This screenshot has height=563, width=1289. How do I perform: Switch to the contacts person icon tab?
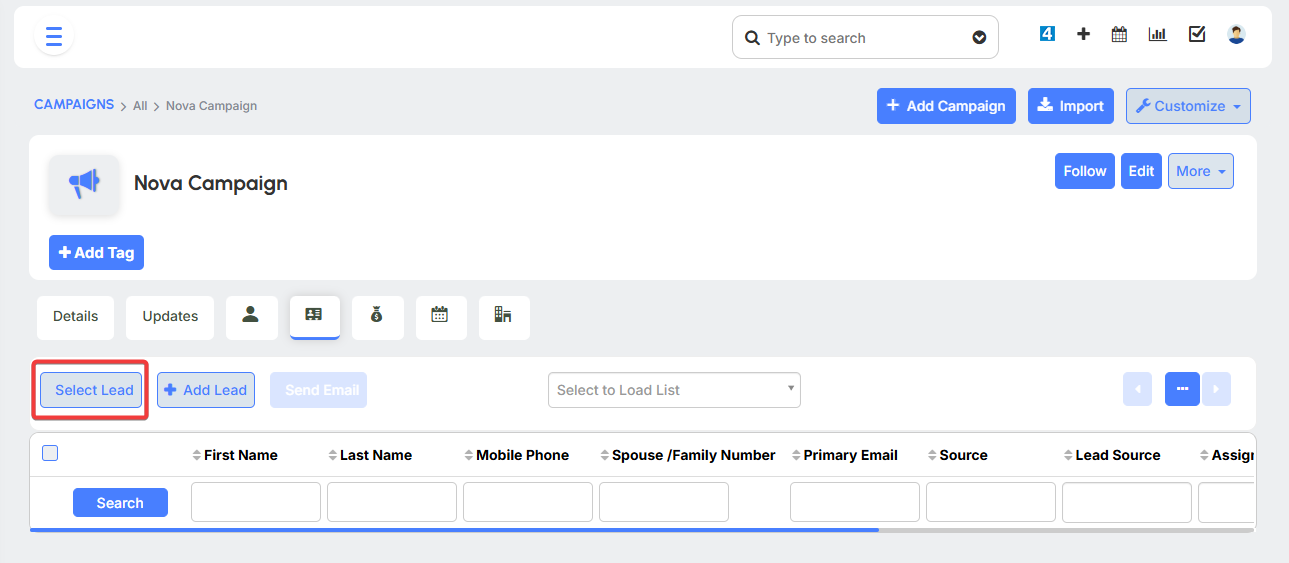tap(251, 316)
